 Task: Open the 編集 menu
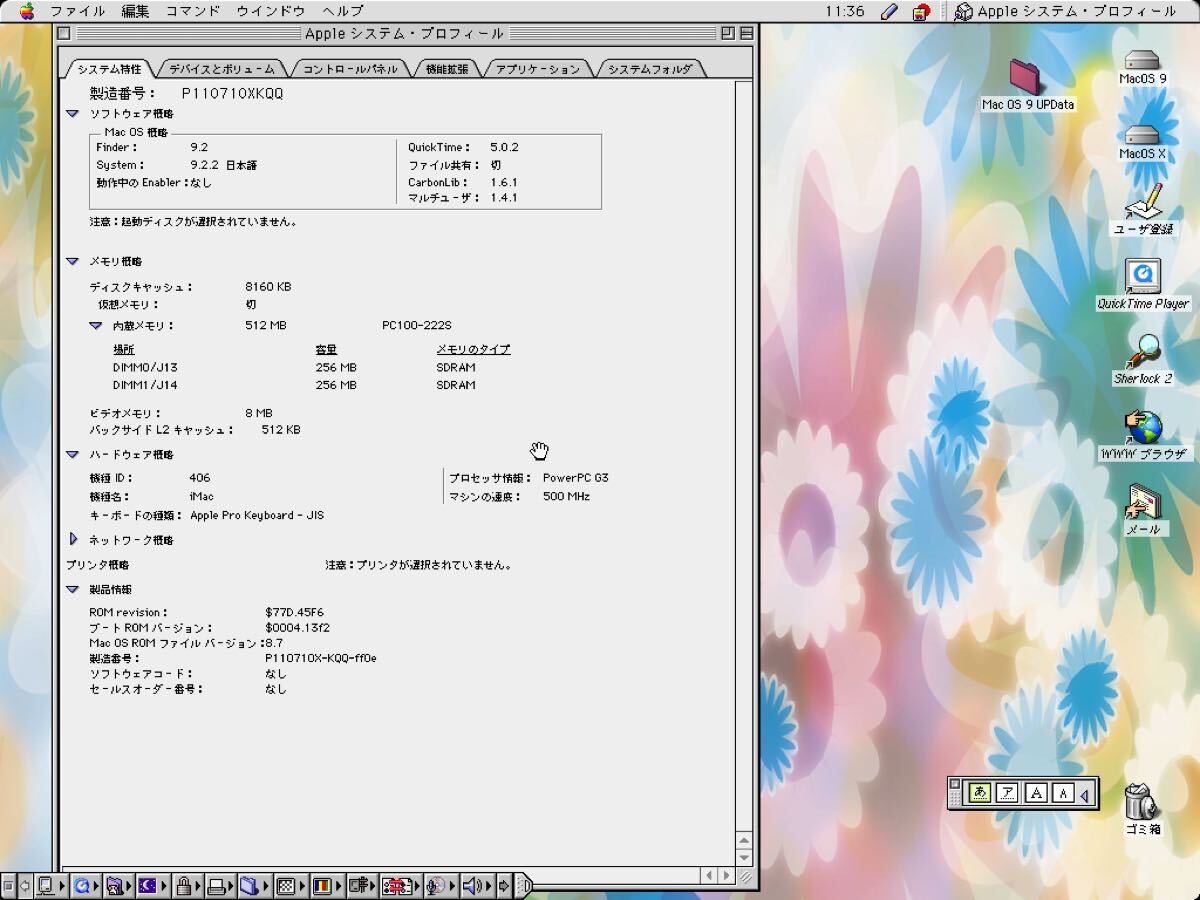136,11
